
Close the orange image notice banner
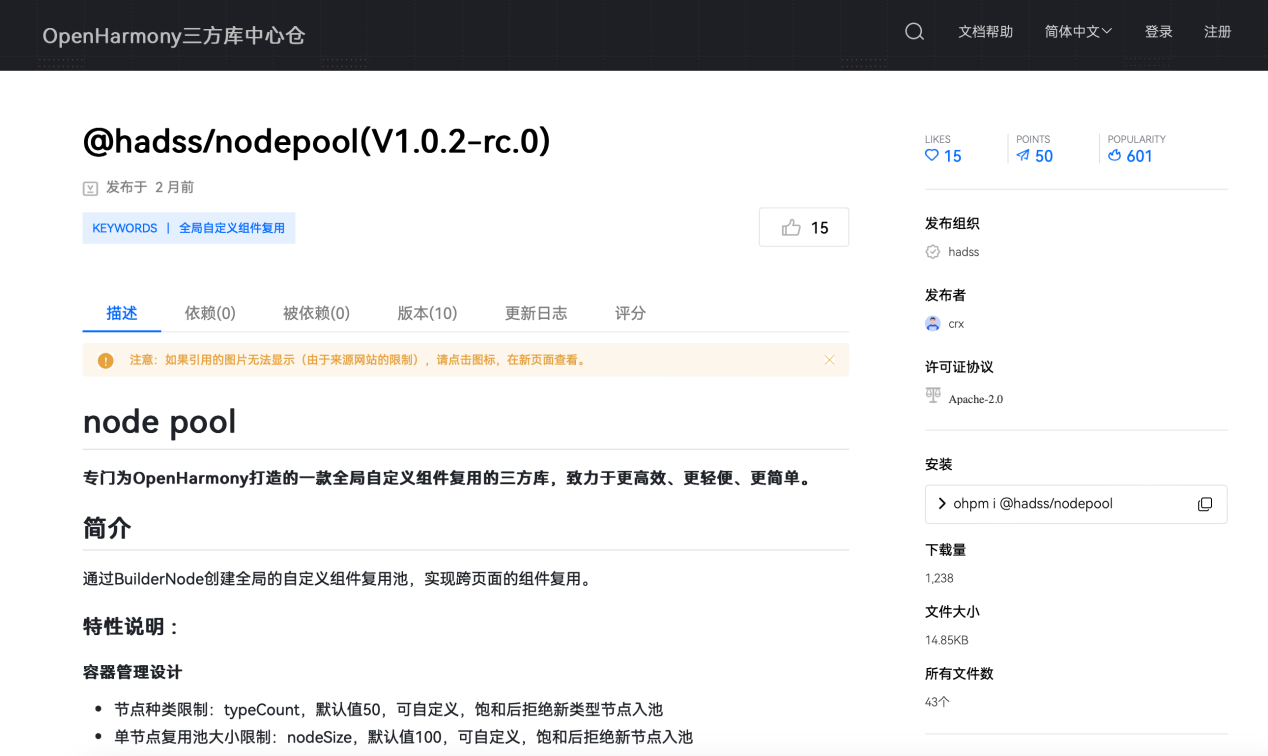click(x=829, y=360)
